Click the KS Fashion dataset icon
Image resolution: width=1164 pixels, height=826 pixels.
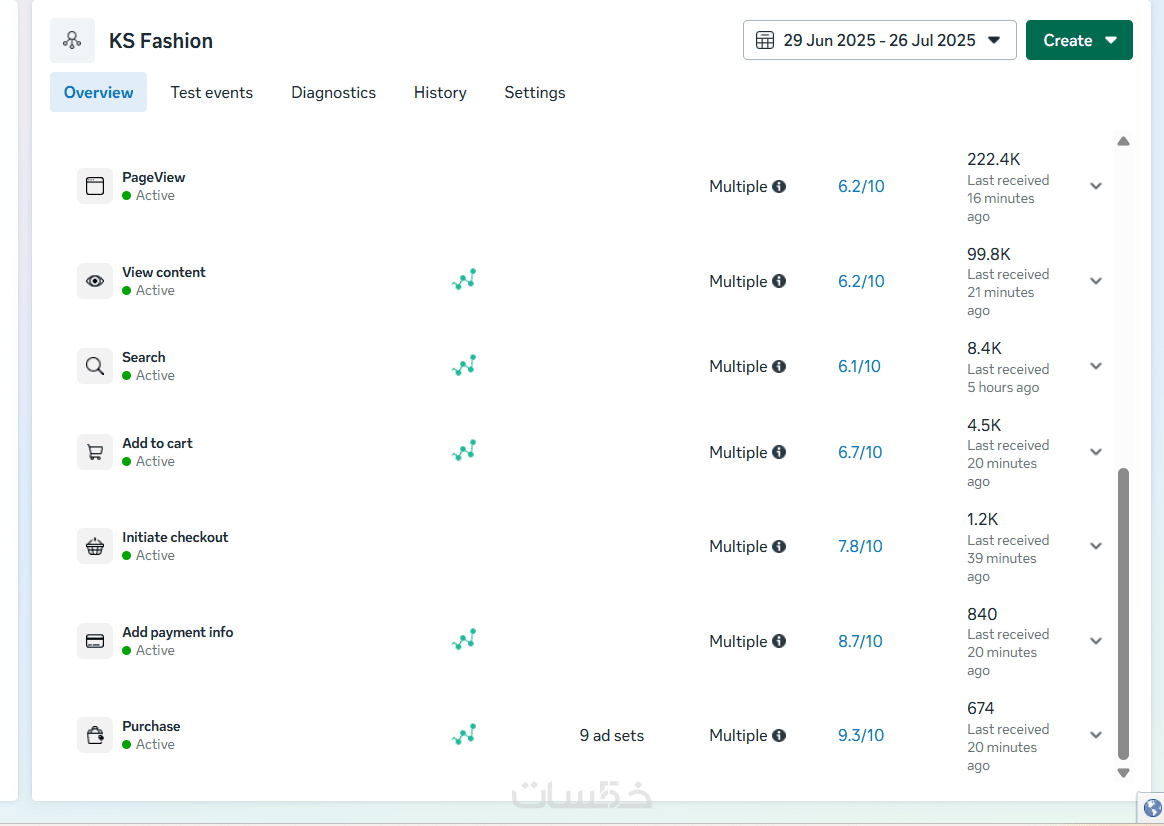tap(72, 41)
